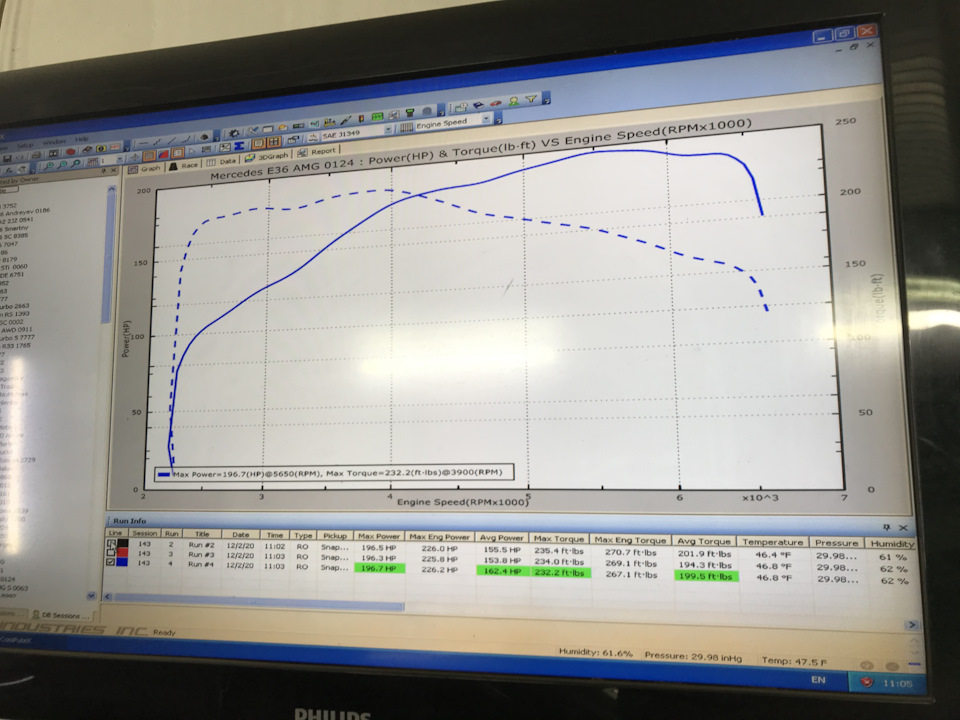Sort by the Max Power column header

pos(379,536)
